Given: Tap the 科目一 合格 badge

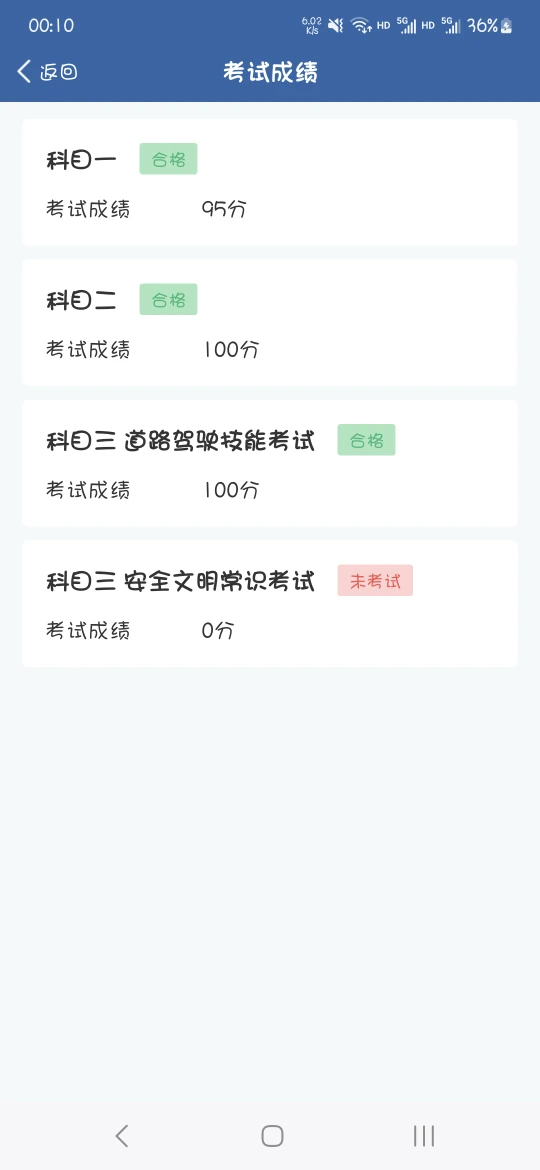Looking at the screenshot, I should click(169, 159).
